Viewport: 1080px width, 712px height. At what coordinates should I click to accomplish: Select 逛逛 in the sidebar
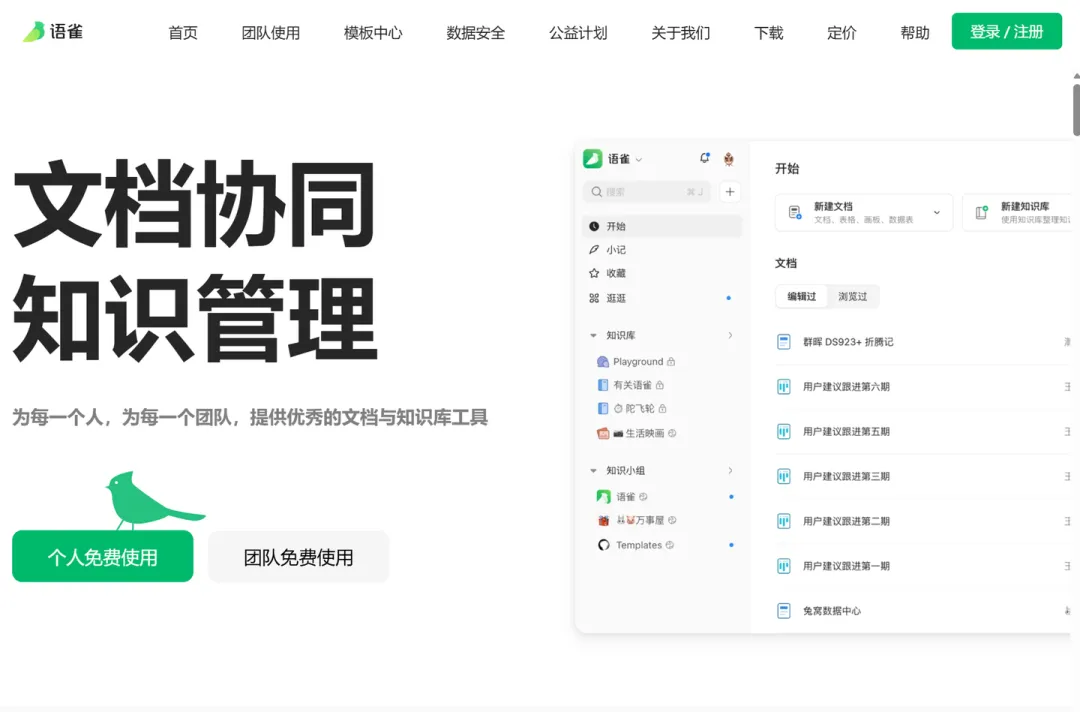[663, 298]
